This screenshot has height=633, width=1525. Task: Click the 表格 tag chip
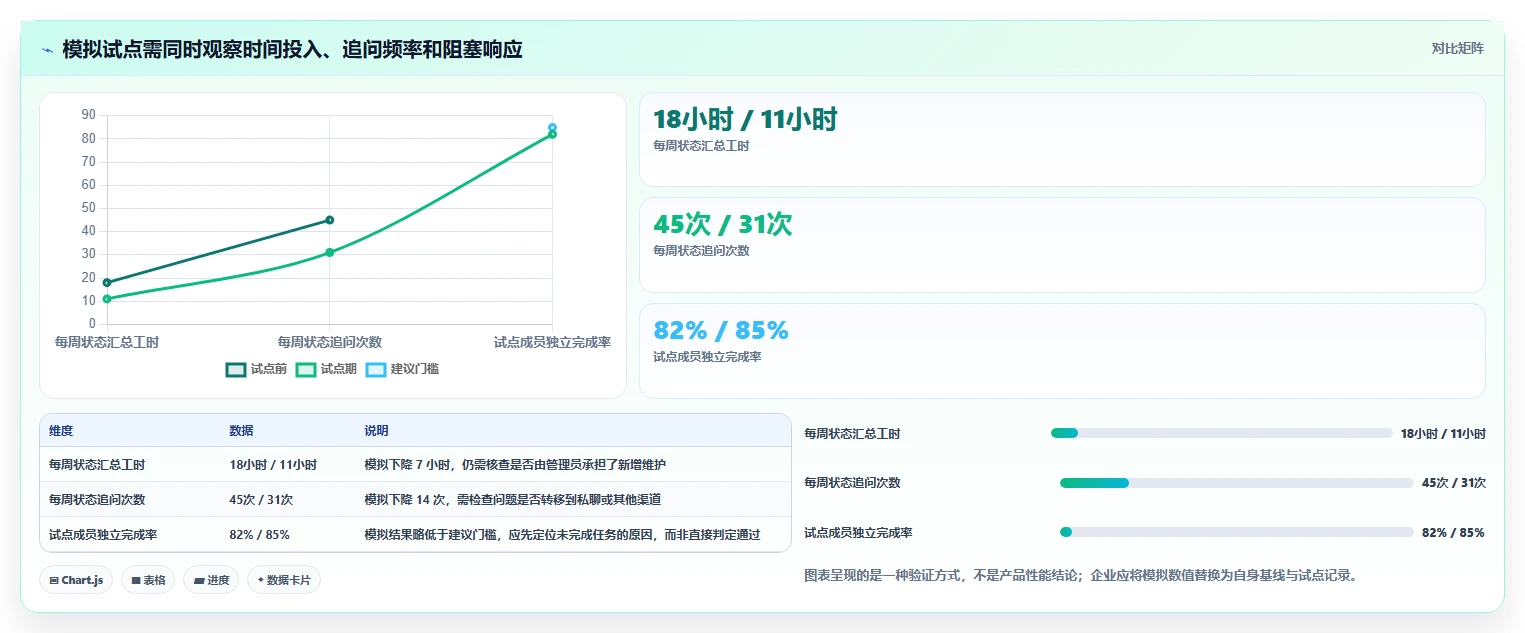coord(148,580)
